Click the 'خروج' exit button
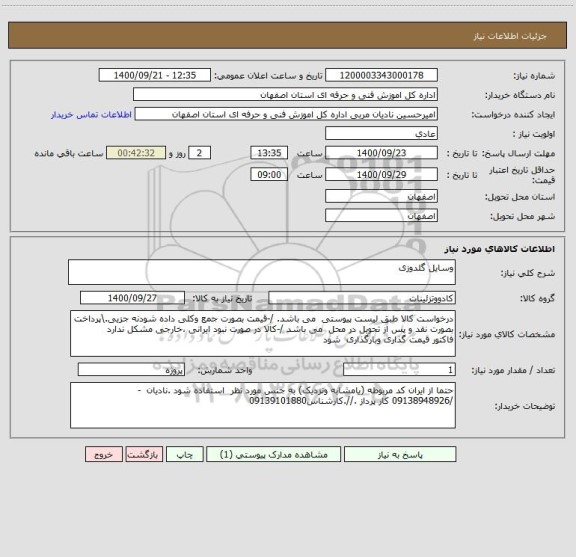Viewport: 576px width, 557px height. [x=104, y=454]
